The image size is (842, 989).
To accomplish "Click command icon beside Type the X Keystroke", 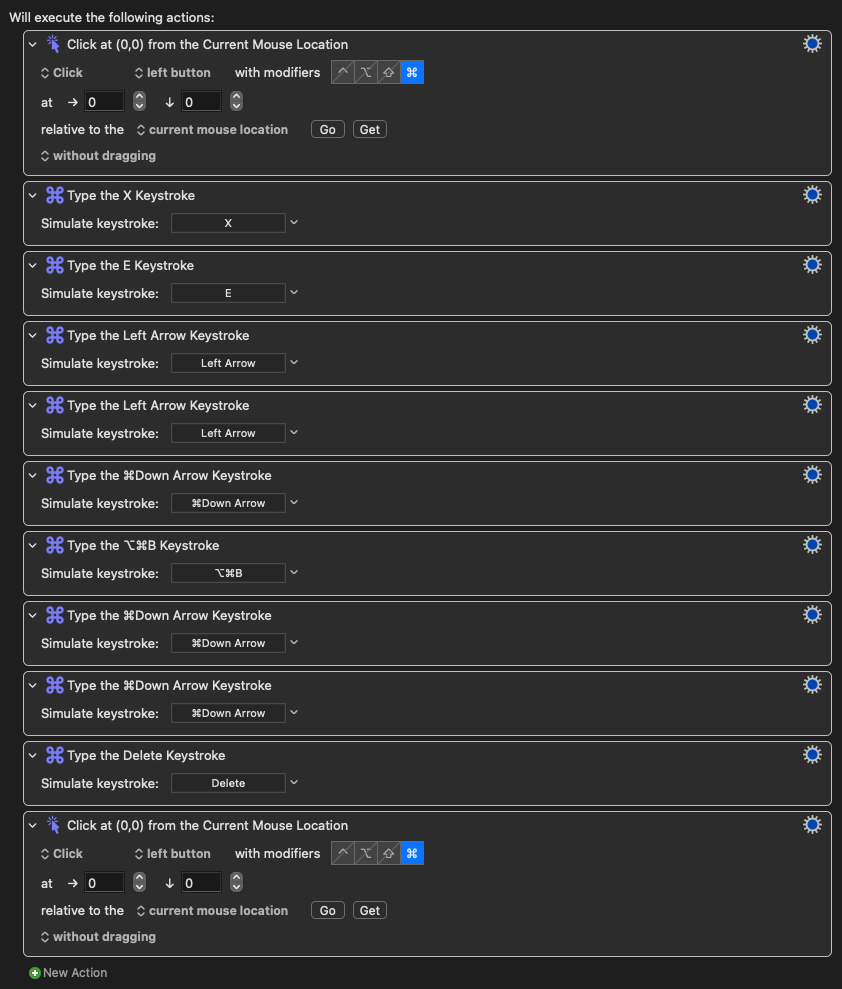I will pyautogui.click(x=55, y=196).
